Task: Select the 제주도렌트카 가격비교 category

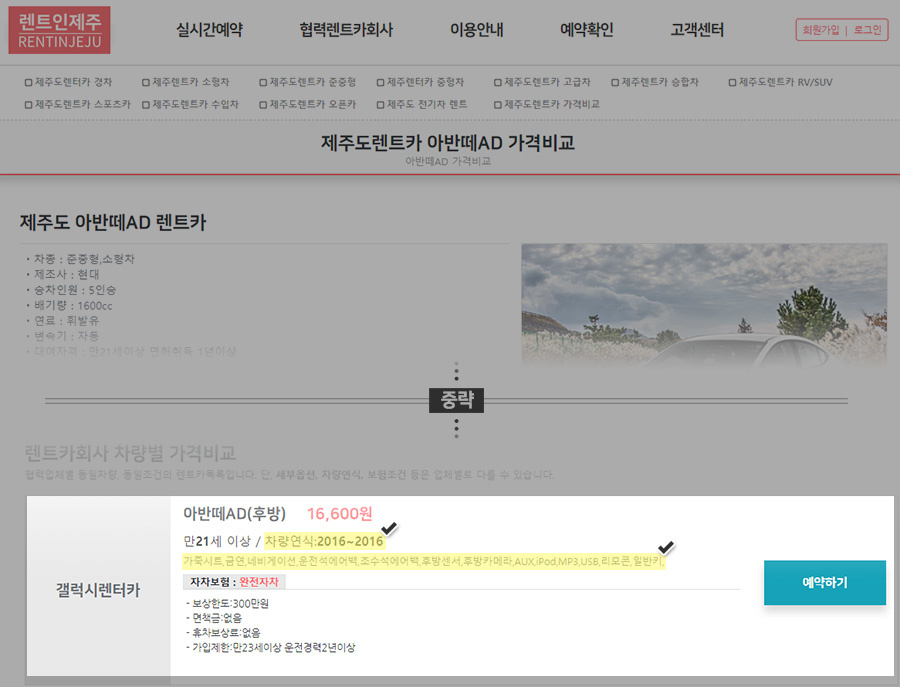Action: [547, 104]
